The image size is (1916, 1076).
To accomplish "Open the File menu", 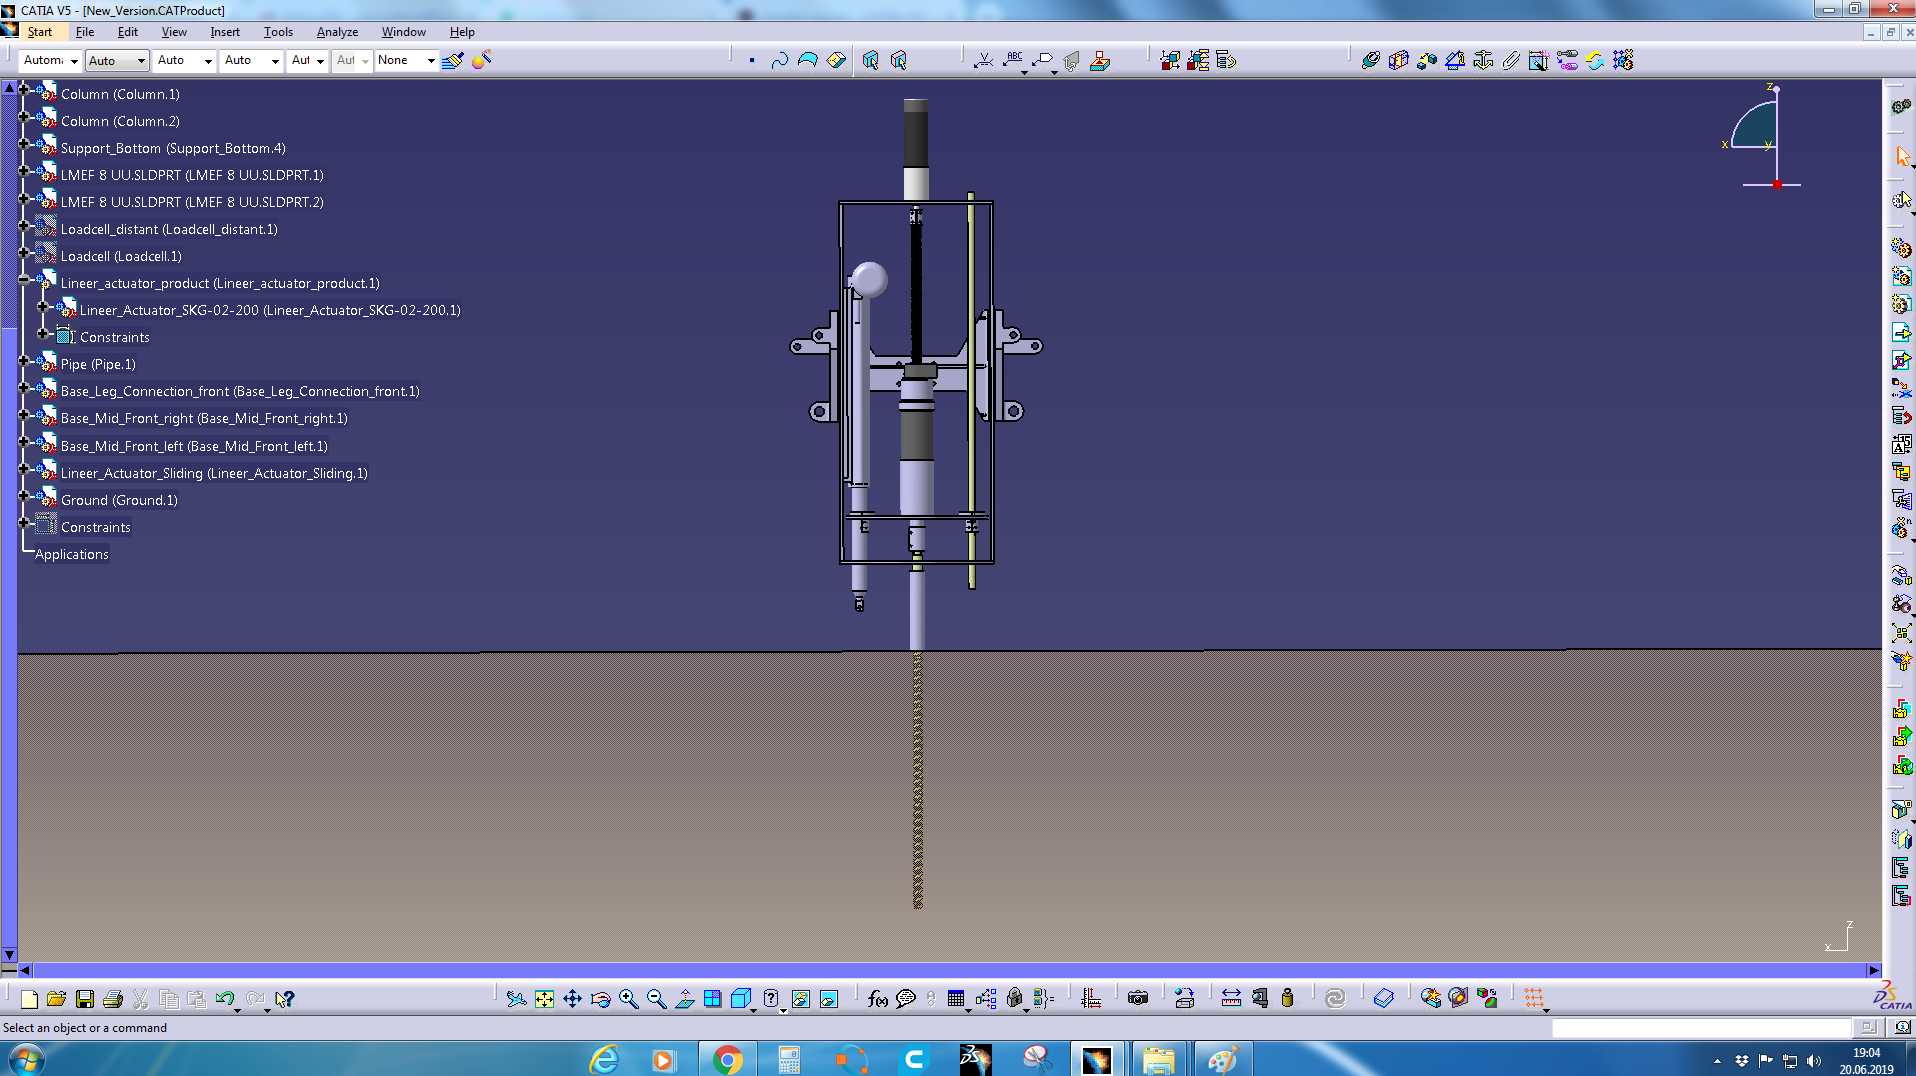I will click(85, 32).
